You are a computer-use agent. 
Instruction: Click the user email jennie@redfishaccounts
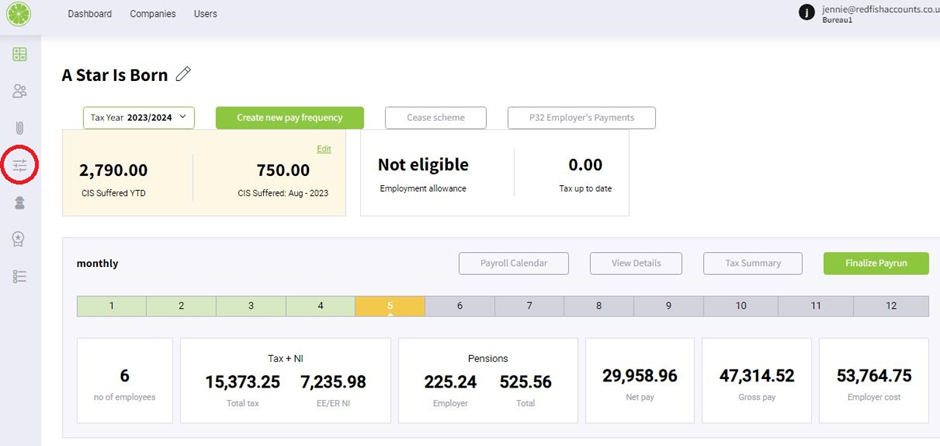[x=881, y=10]
